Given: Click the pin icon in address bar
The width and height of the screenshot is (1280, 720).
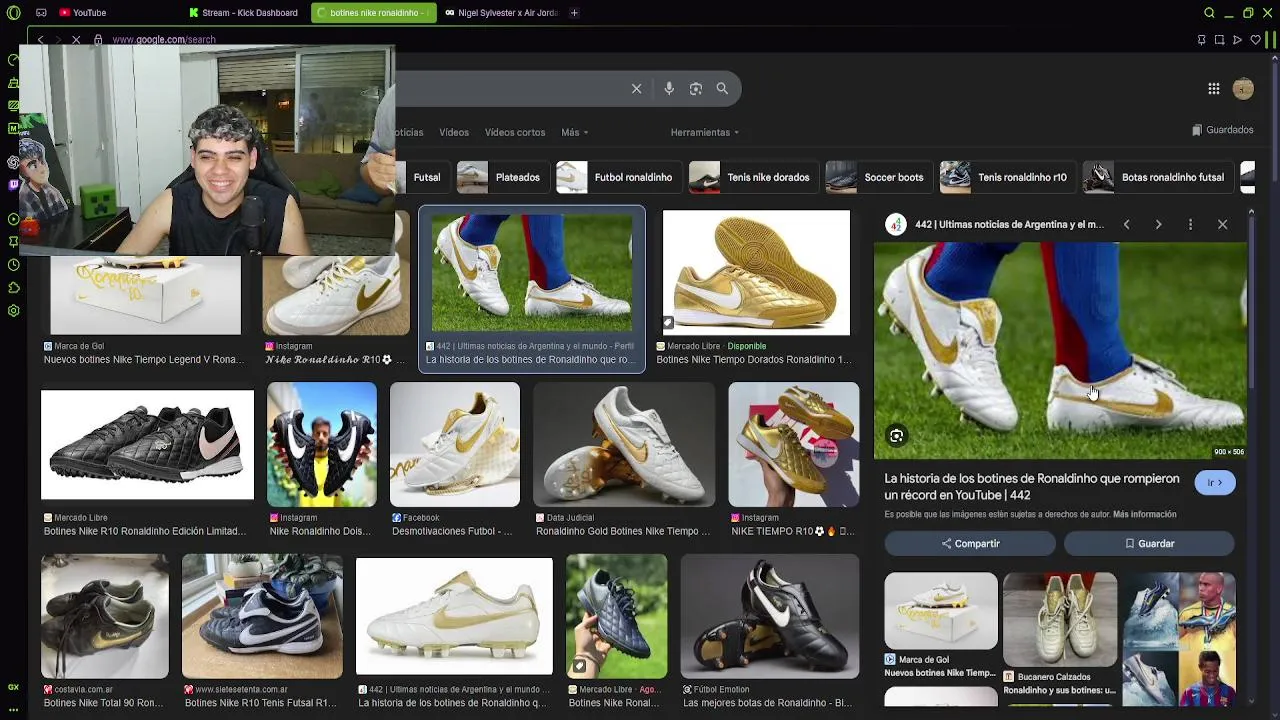Looking at the screenshot, I should pyautogui.click(x=1201, y=40).
